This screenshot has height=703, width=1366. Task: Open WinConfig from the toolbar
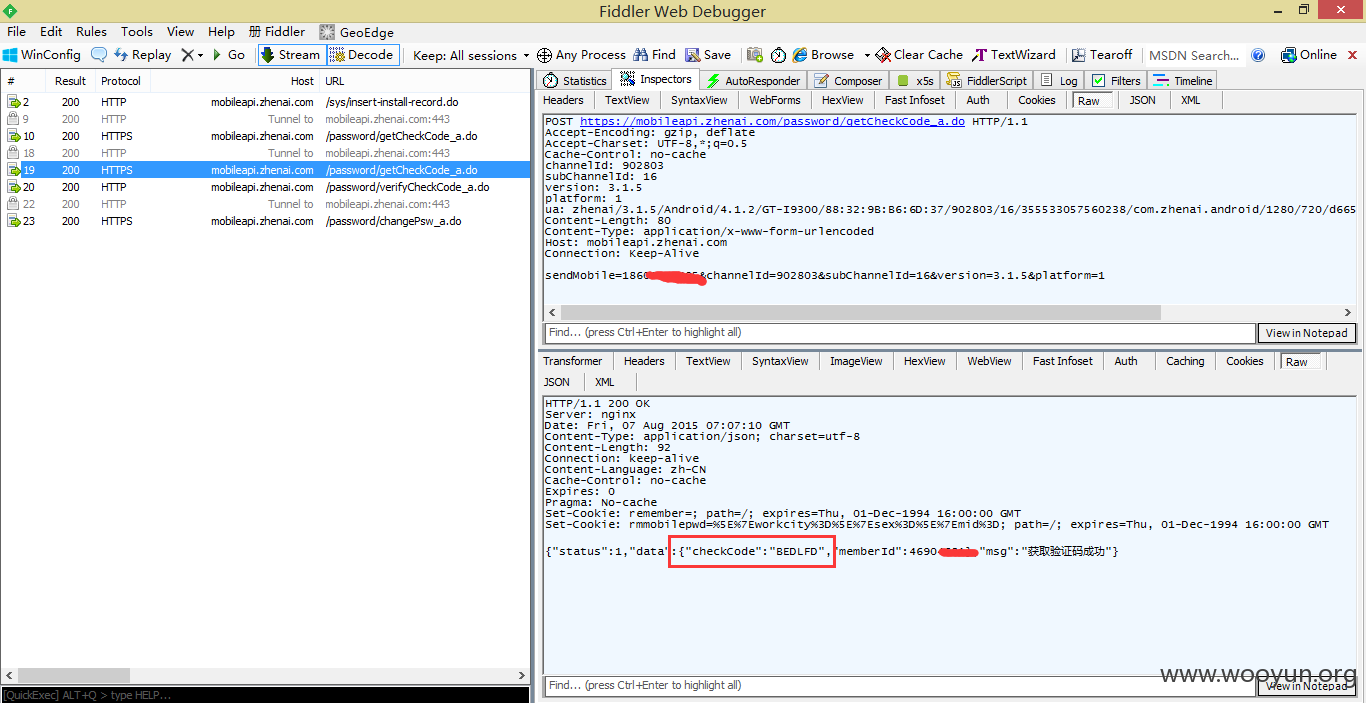tap(42, 55)
